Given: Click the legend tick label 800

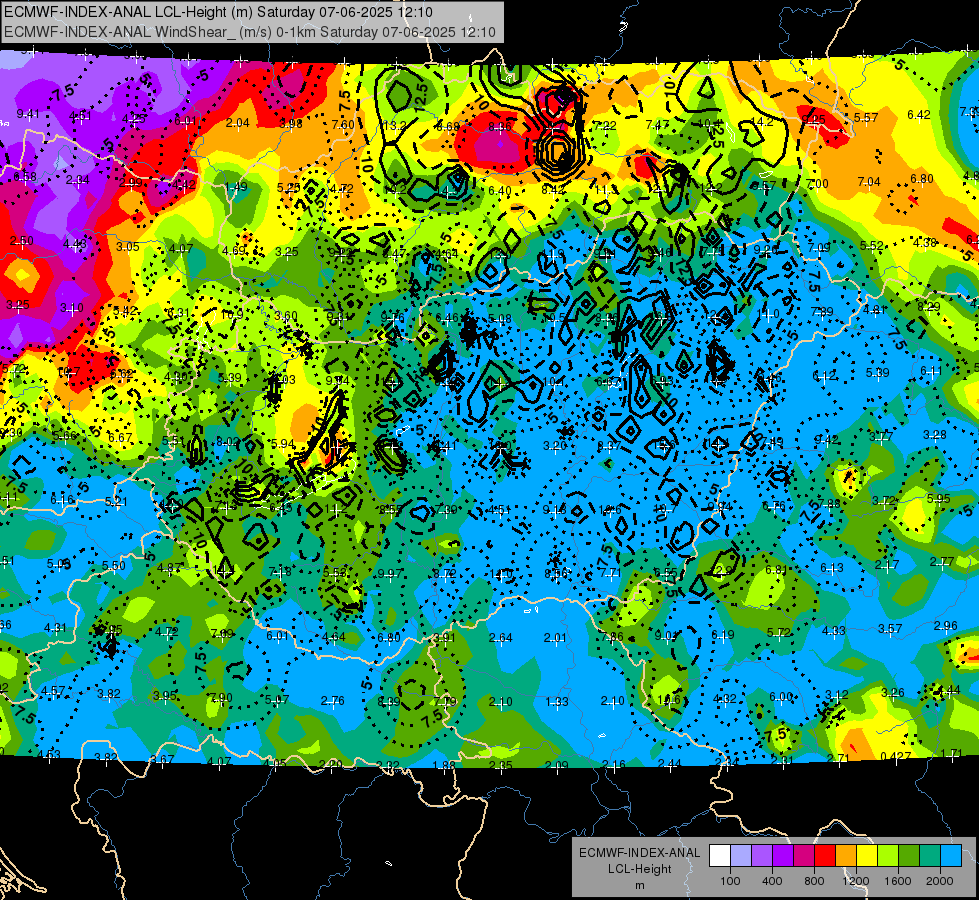Looking at the screenshot, I should 814,881.
